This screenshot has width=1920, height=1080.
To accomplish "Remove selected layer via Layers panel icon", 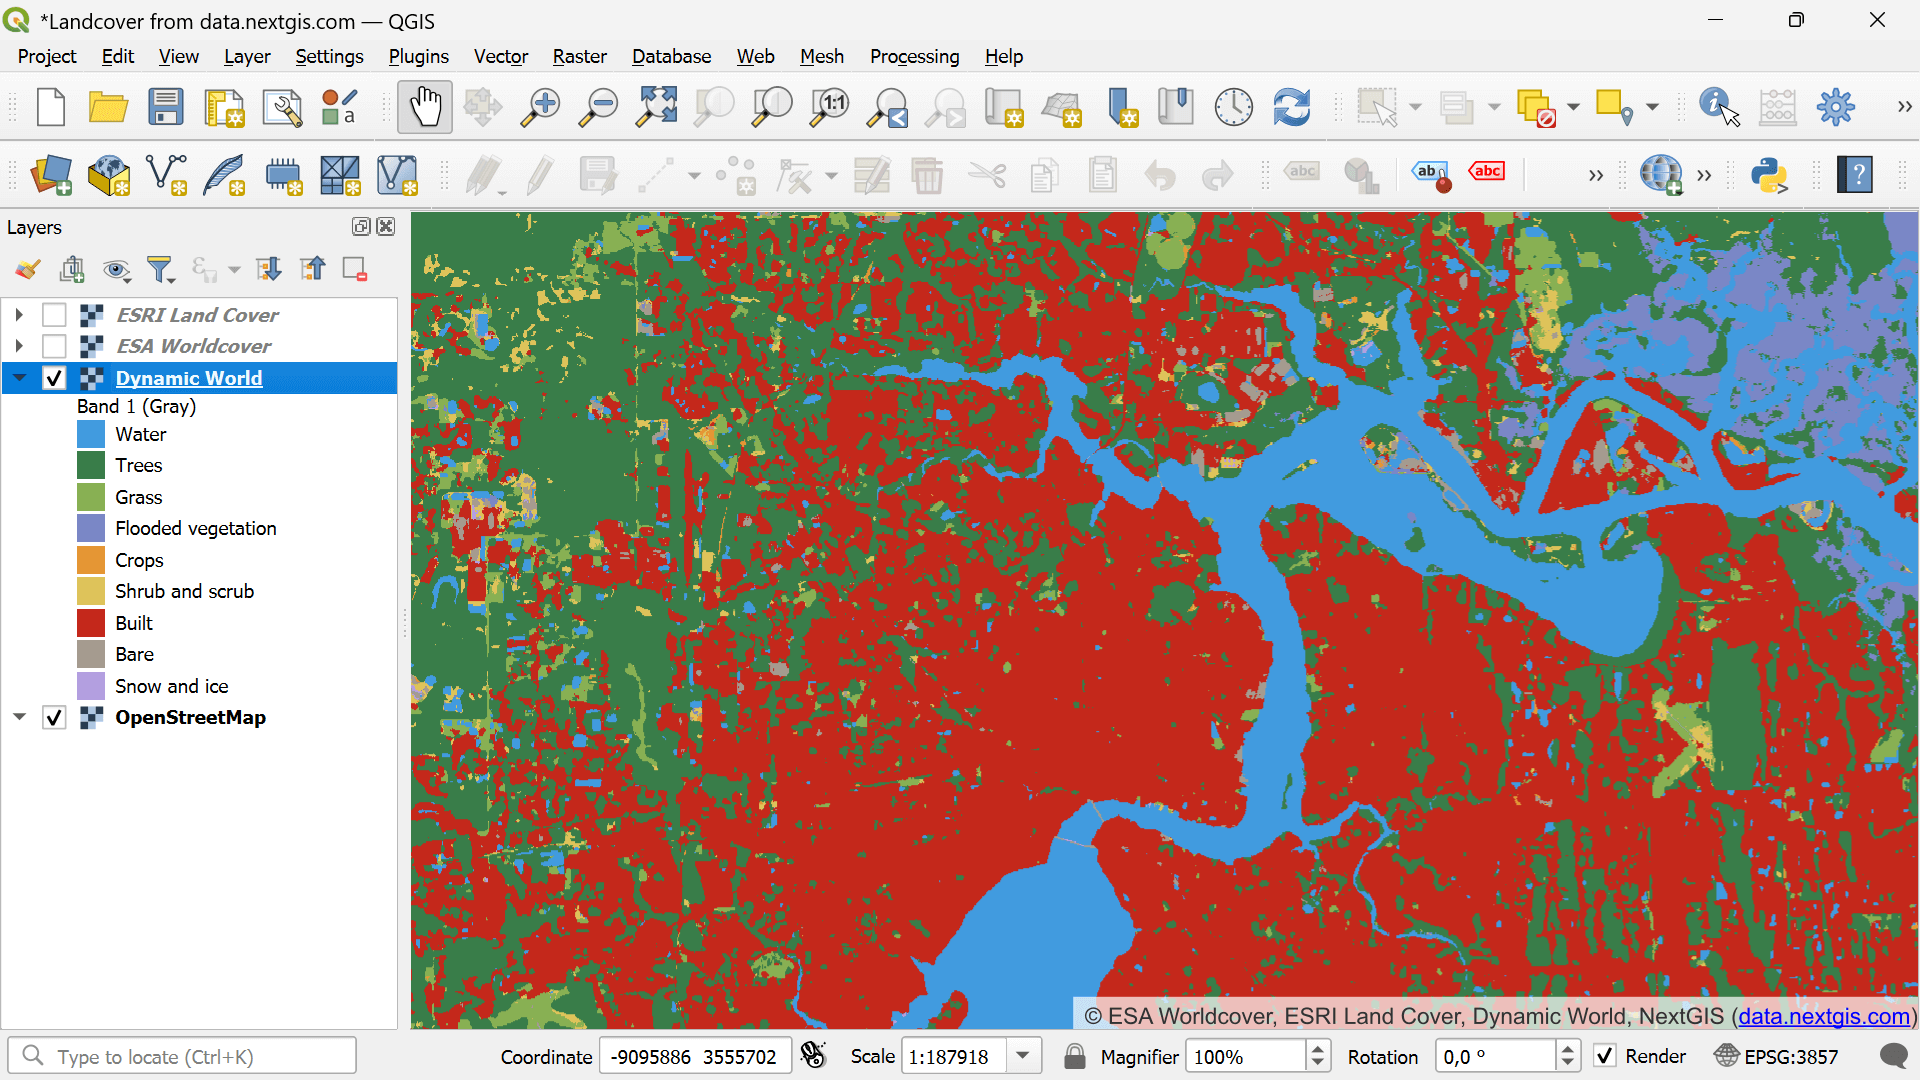I will pos(355,269).
